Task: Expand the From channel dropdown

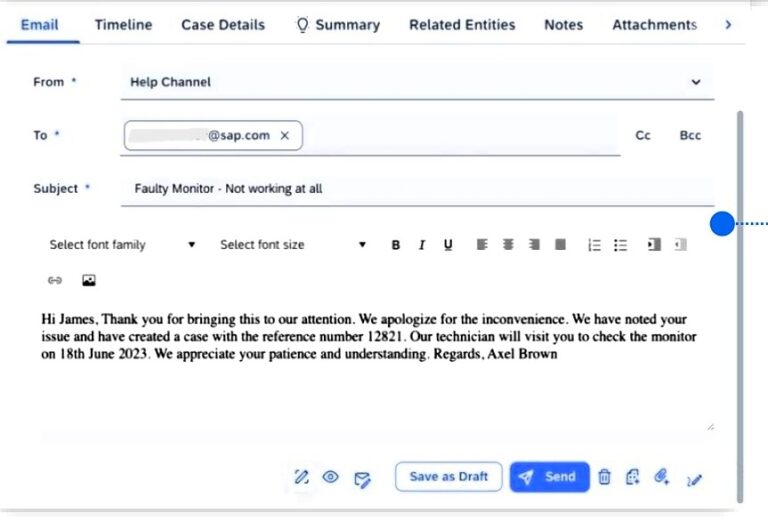Action: 697,82
